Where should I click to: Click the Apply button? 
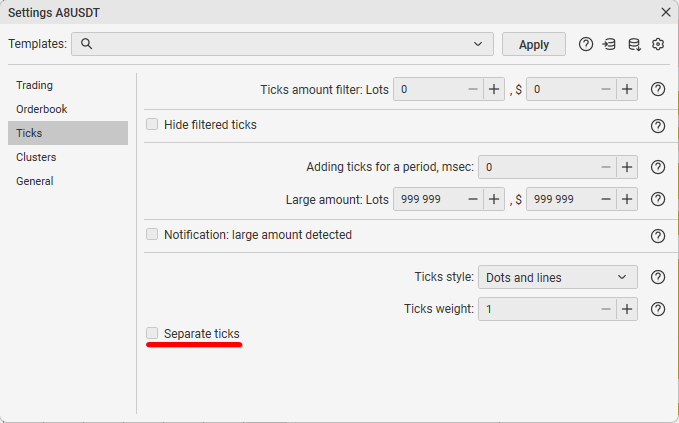tap(534, 44)
